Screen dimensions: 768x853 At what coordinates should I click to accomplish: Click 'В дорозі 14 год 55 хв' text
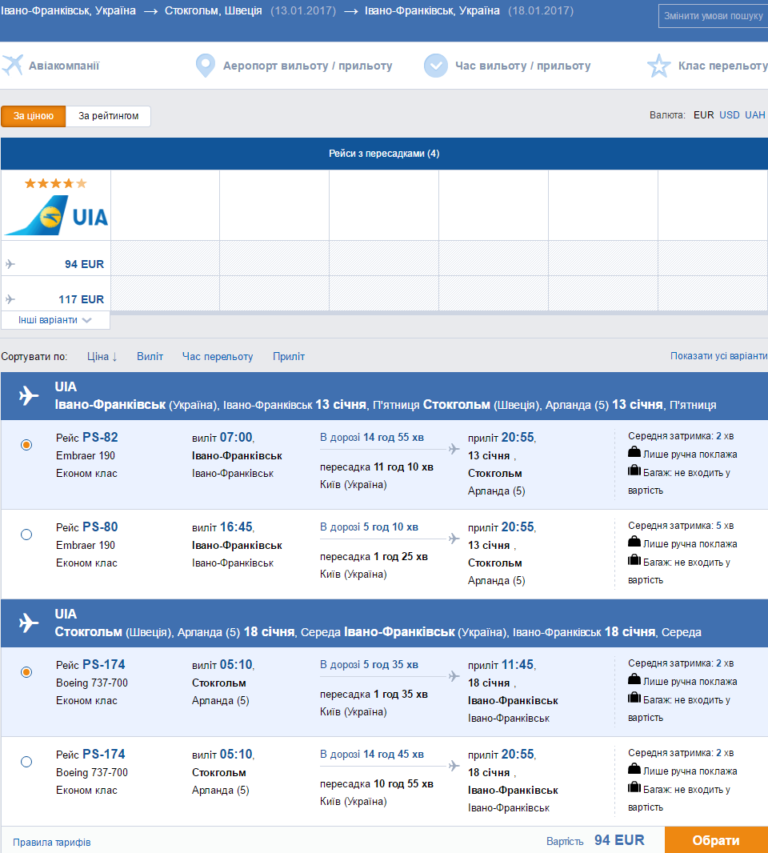[x=372, y=437]
